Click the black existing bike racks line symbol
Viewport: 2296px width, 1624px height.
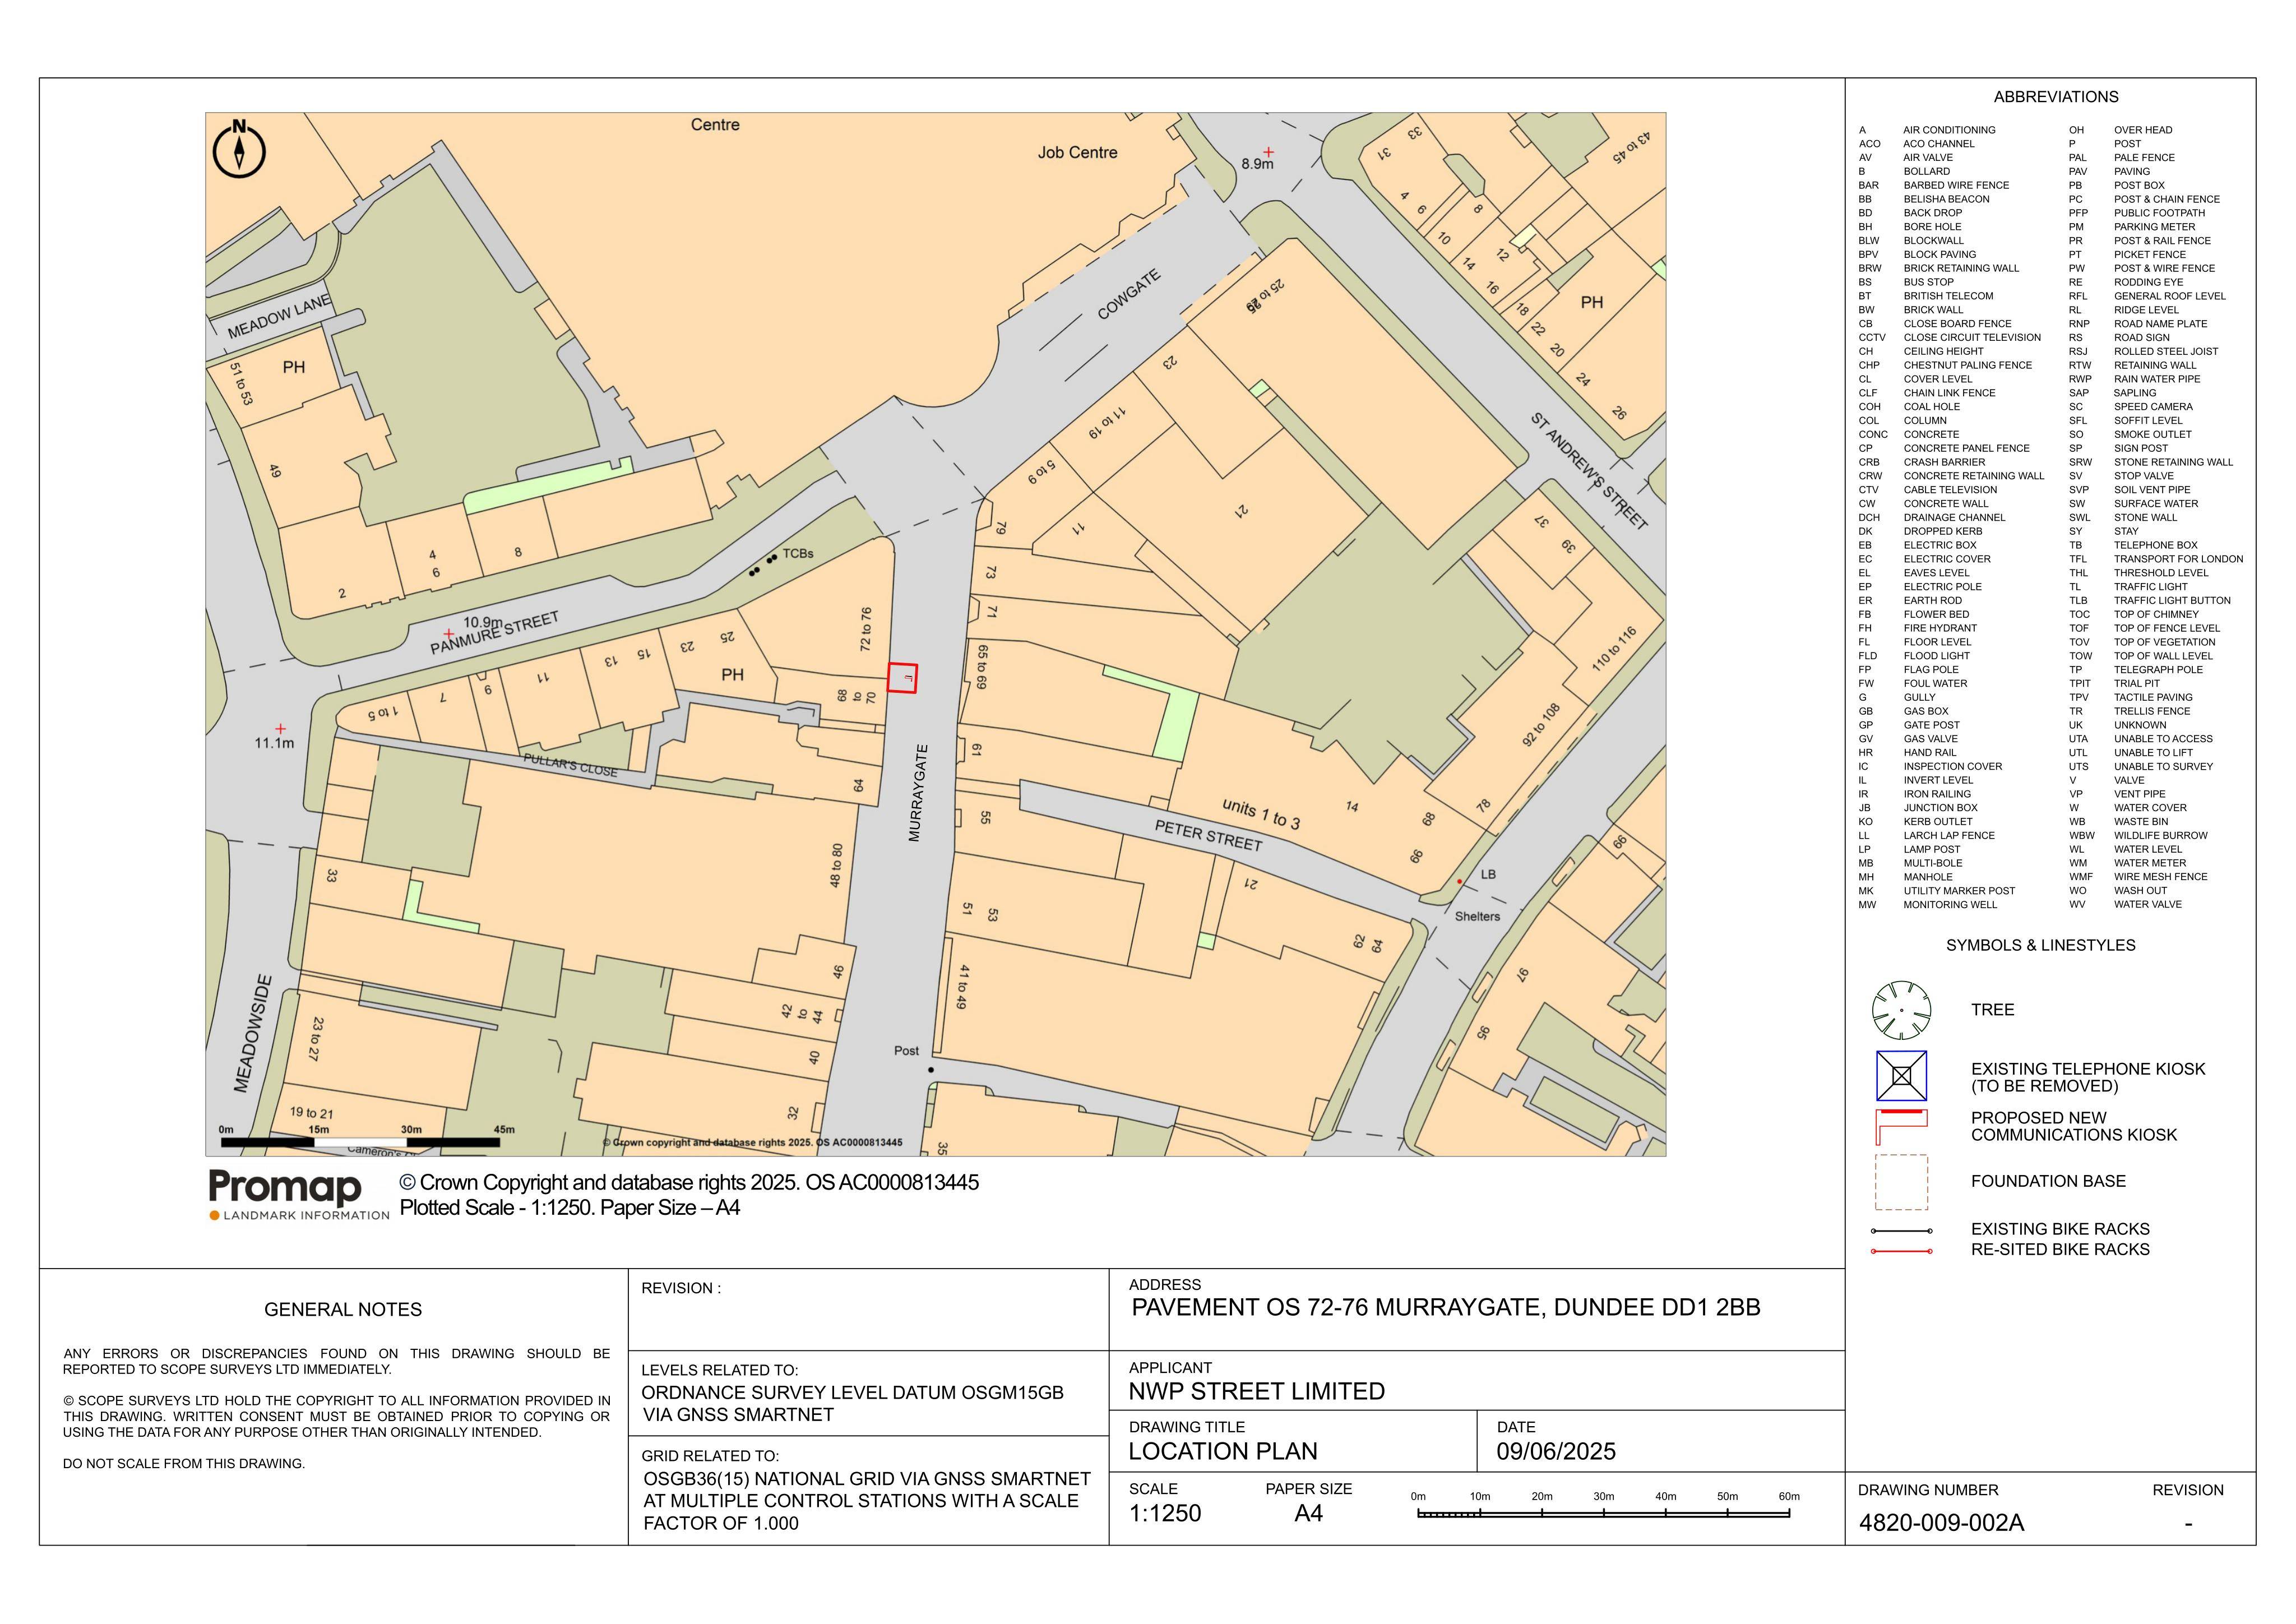[x=1901, y=1231]
